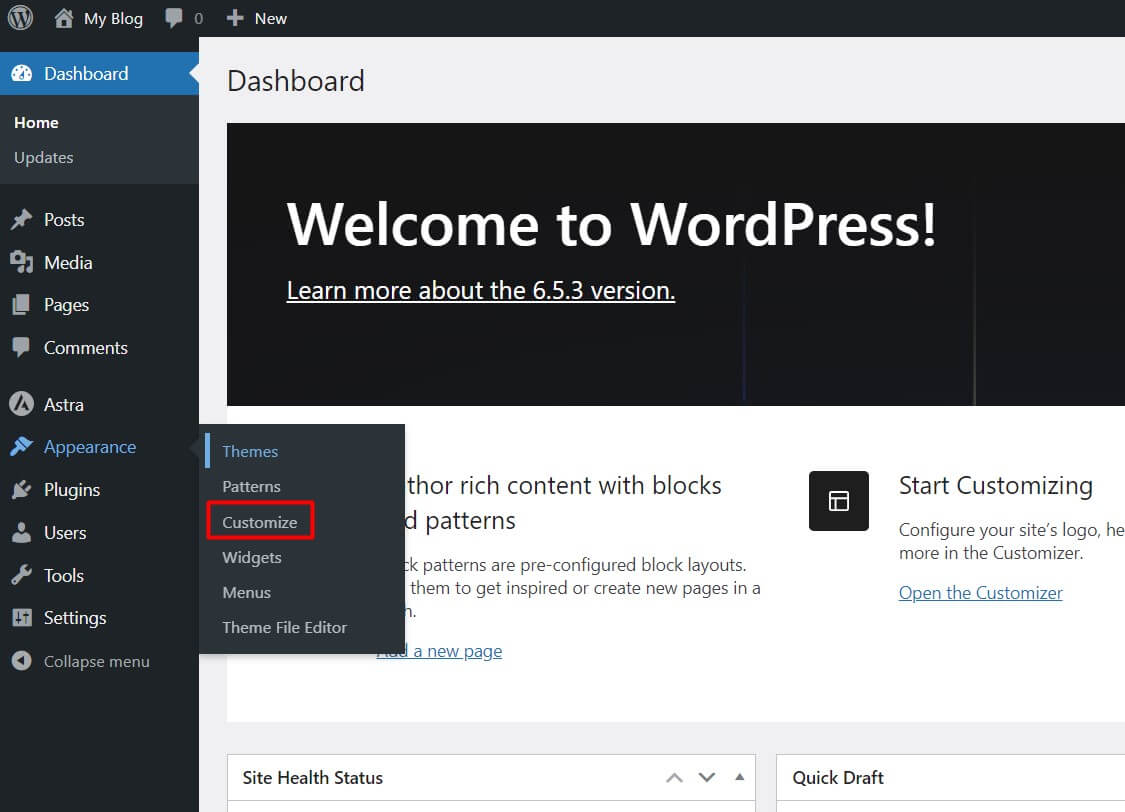Move Site Health Status widget up

click(x=674, y=778)
